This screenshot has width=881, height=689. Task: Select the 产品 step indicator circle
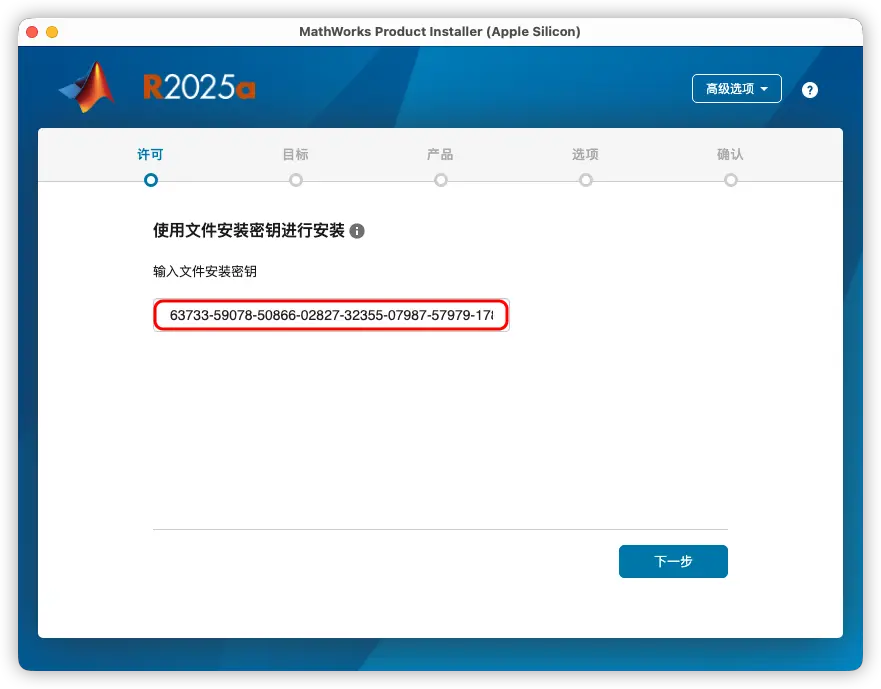440,180
